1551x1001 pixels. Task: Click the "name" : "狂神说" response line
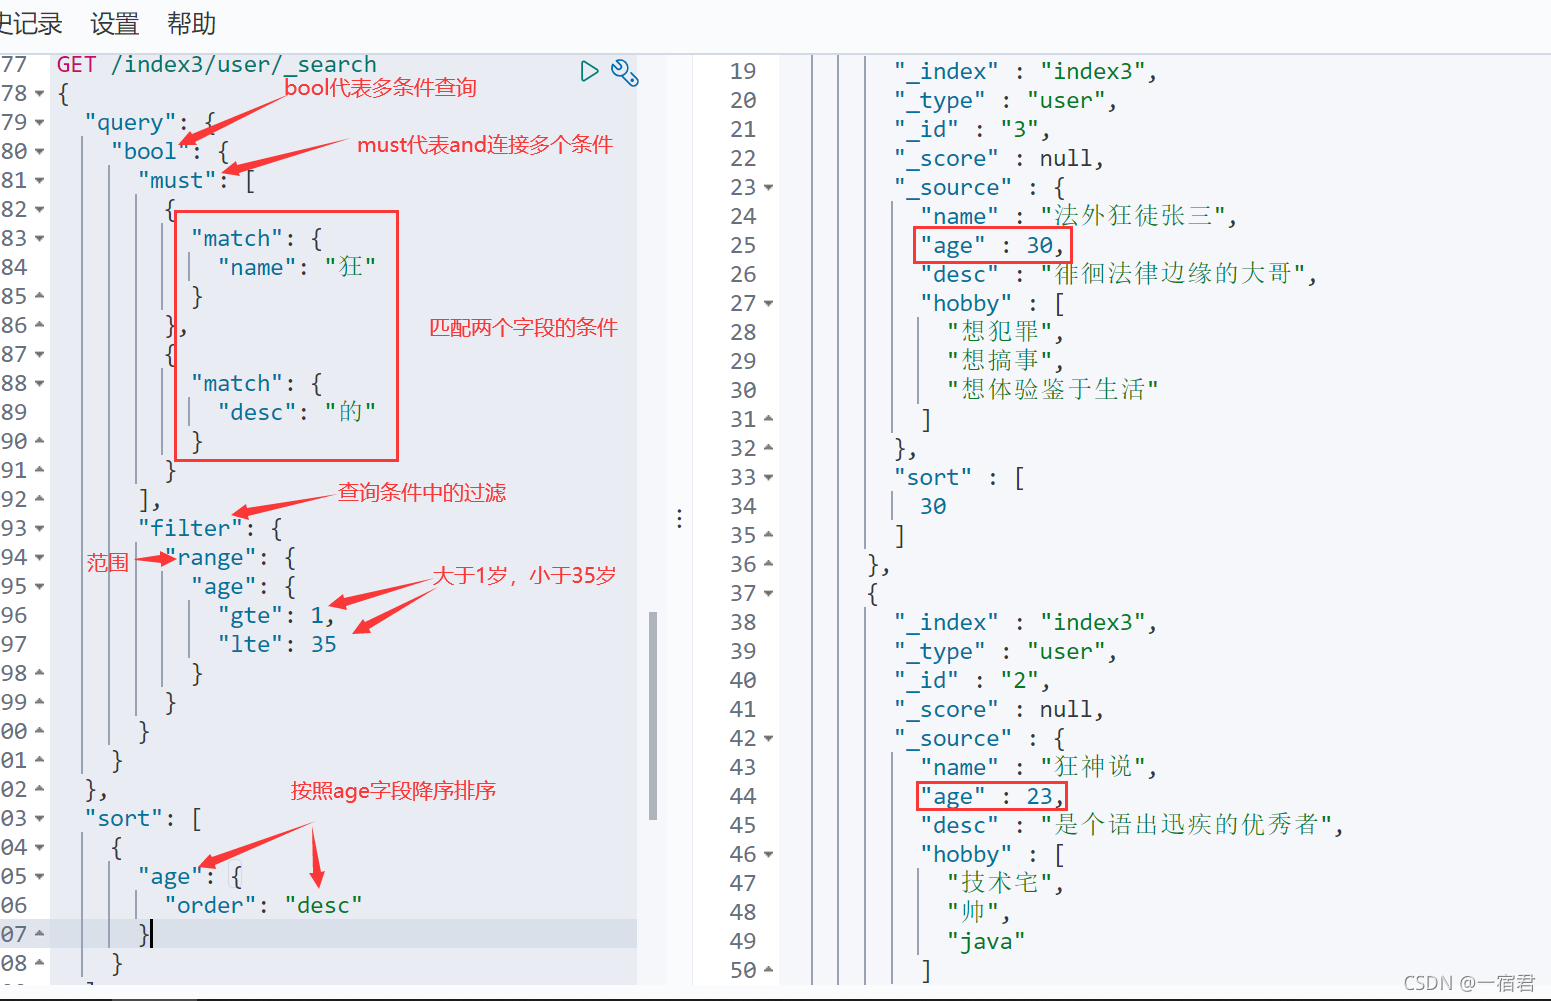pyautogui.click(x=1039, y=767)
